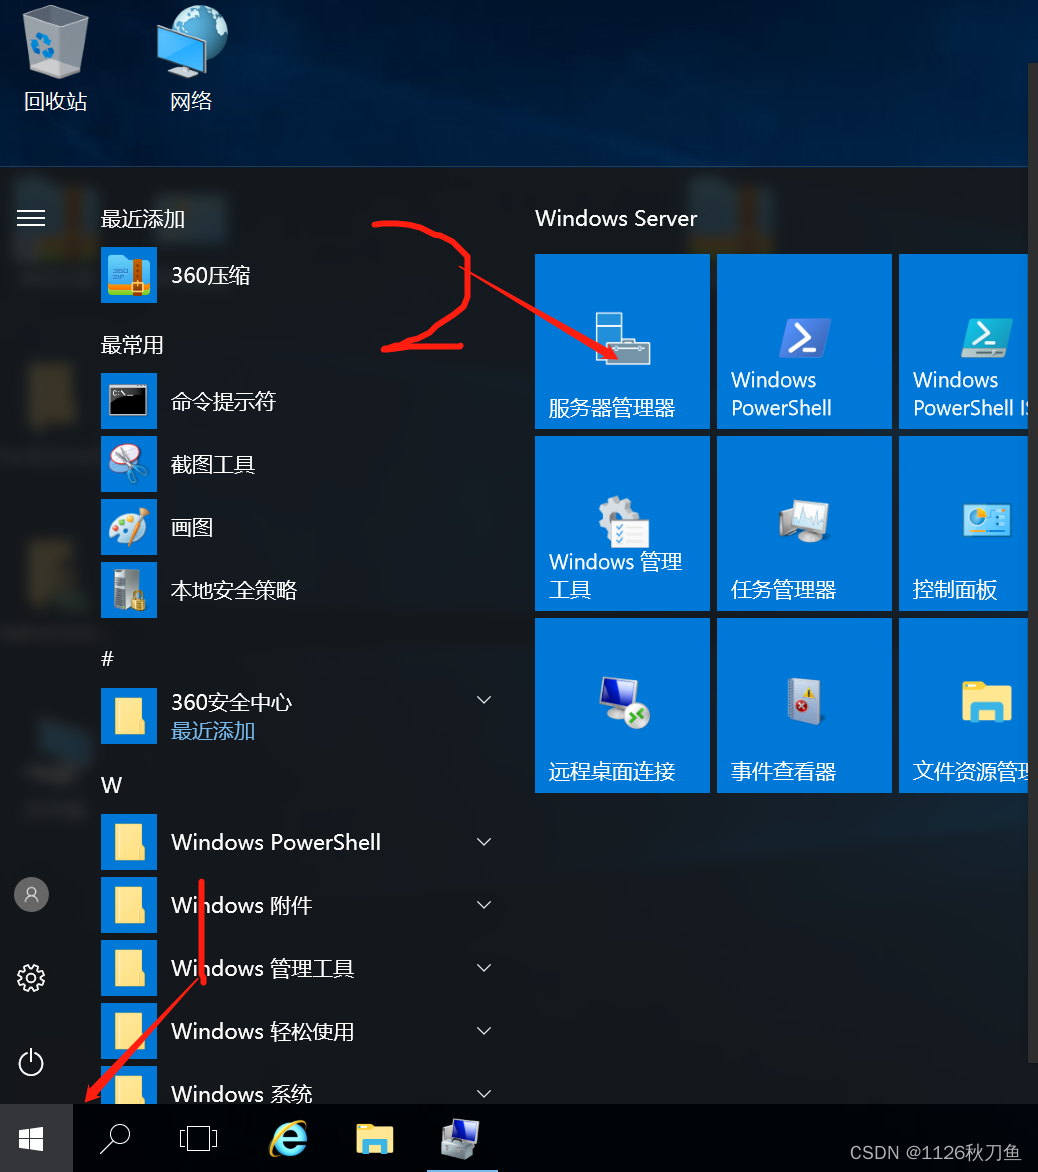Launch 画图 Paint app
Image resolution: width=1038 pixels, height=1172 pixels.
299,527
